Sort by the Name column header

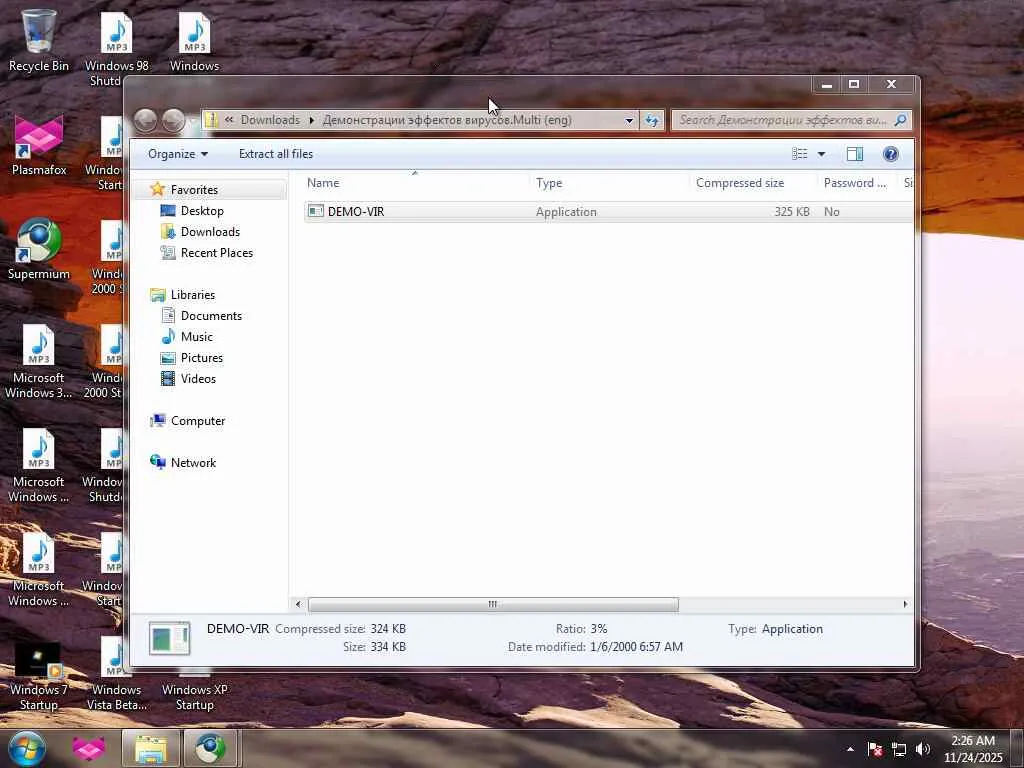(x=415, y=184)
